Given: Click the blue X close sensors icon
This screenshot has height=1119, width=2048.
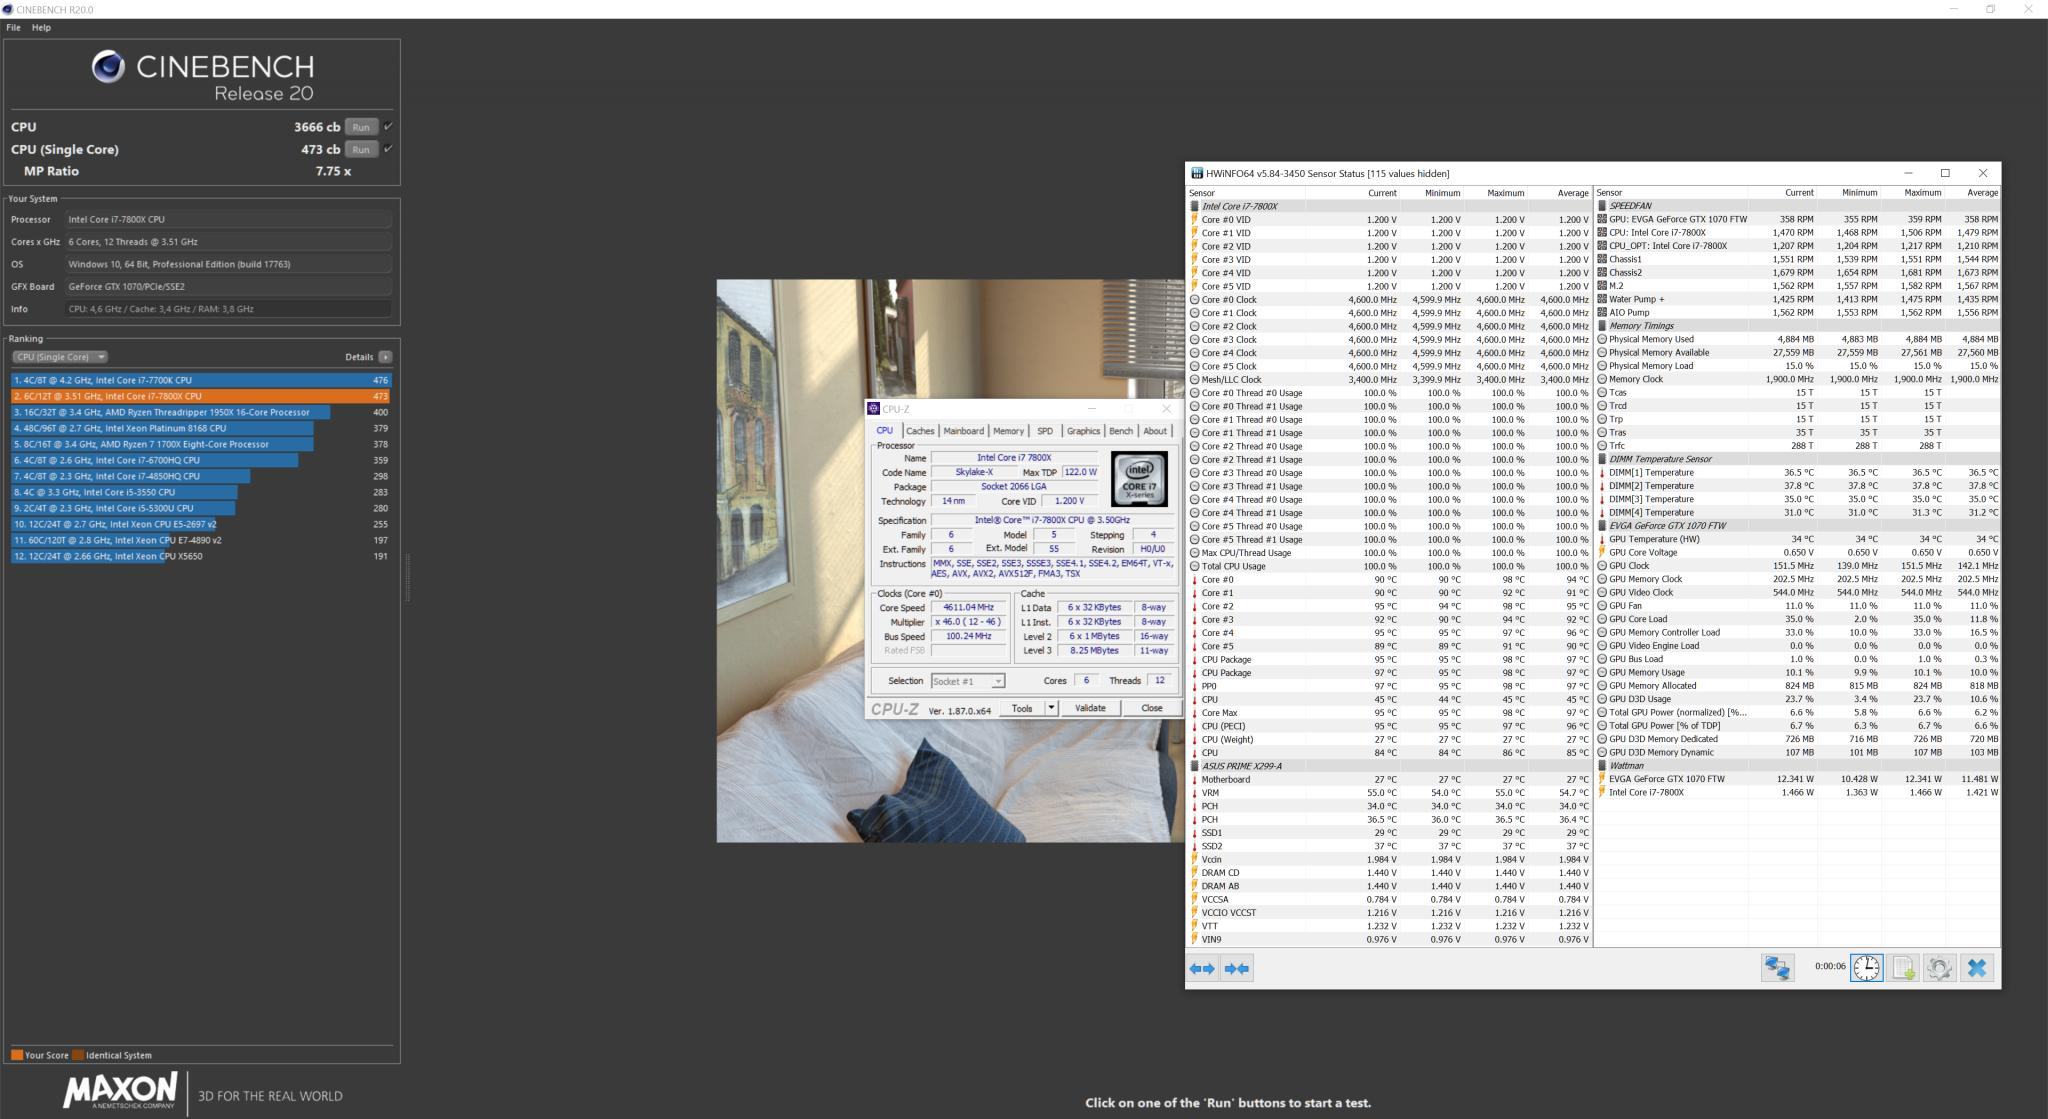Looking at the screenshot, I should pyautogui.click(x=1977, y=967).
